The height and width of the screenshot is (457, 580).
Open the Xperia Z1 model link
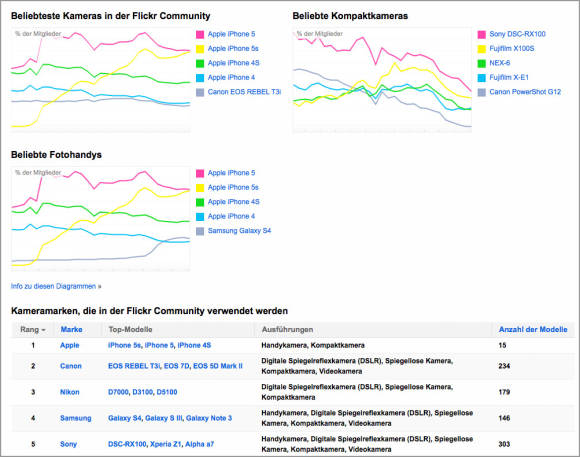tap(165, 444)
